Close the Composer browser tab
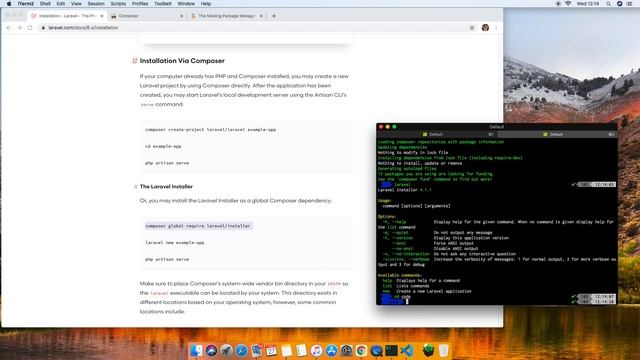Screen dimensions: 640x360 (x=182, y=16)
